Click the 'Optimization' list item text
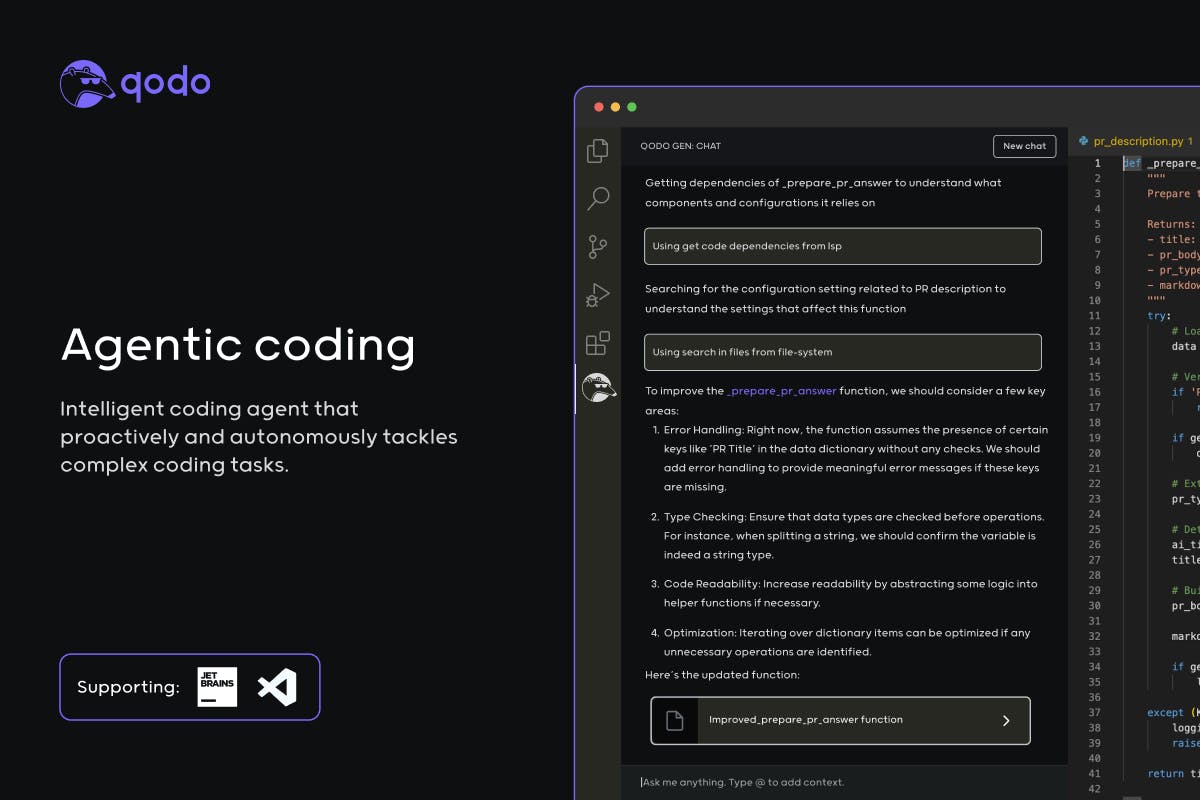Image resolution: width=1200 pixels, height=800 pixels. (x=846, y=642)
